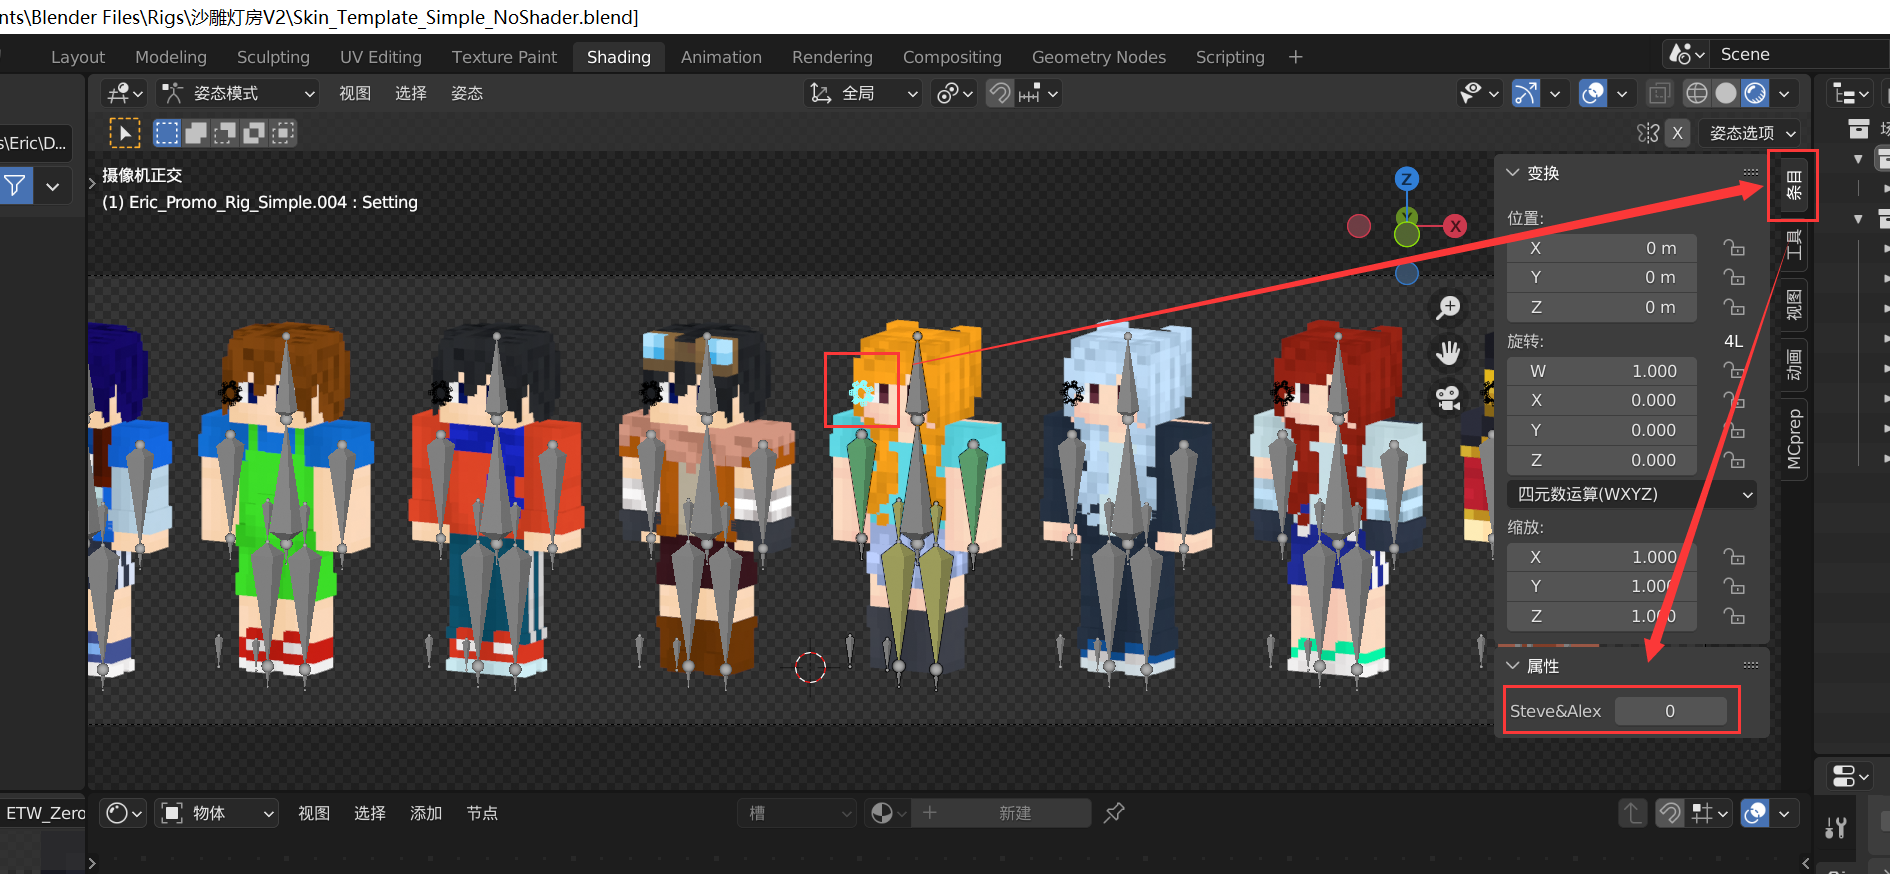Switch to the Sculpting workspace tab
Screen dimensions: 1890x874
(273, 57)
